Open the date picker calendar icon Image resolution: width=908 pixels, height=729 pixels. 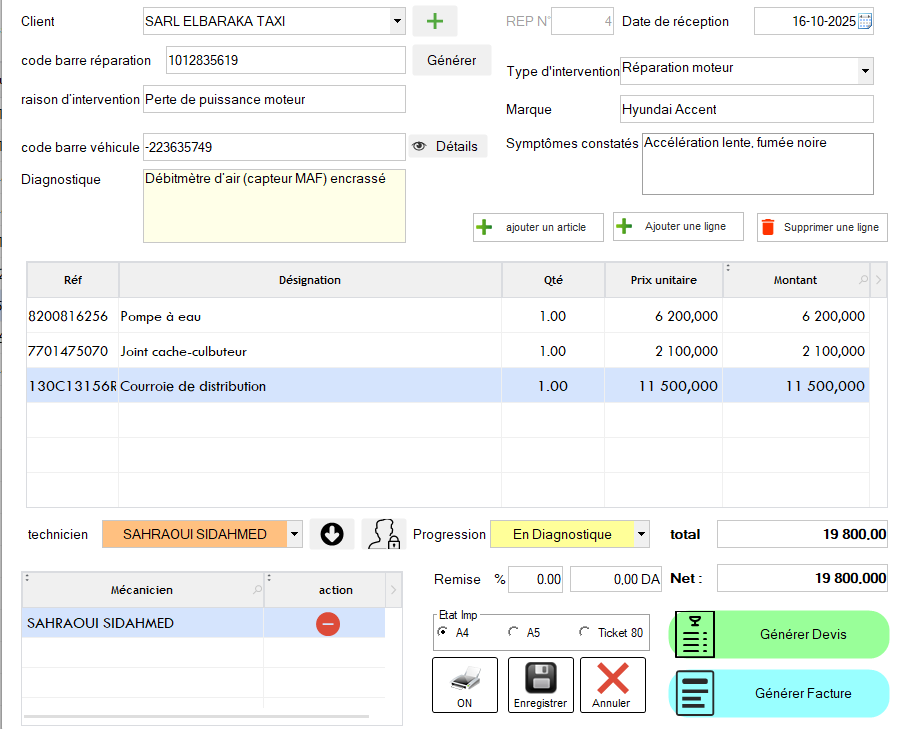click(x=865, y=21)
